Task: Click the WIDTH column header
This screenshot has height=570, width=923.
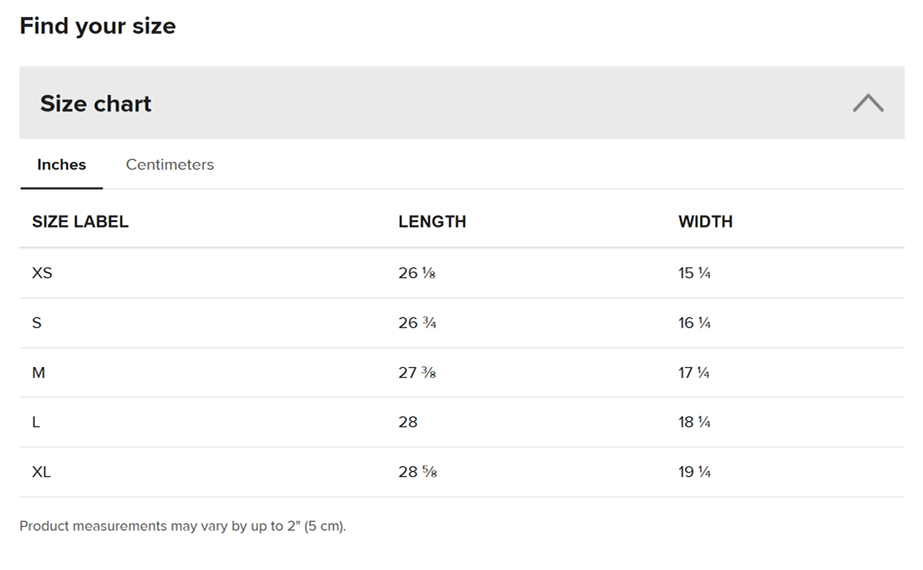Action: (x=705, y=222)
